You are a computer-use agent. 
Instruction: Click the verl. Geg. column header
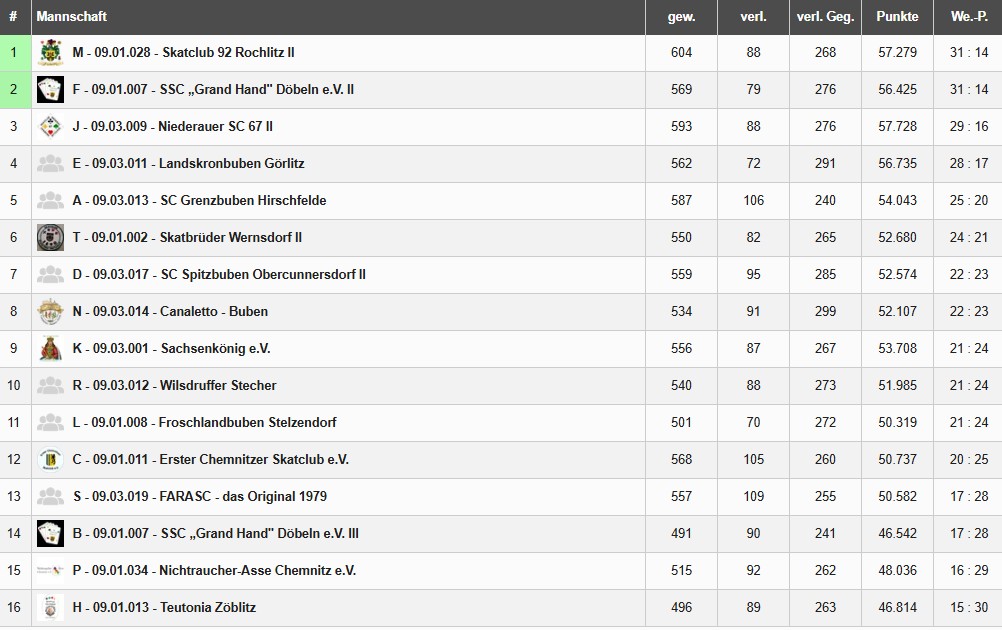825,17
